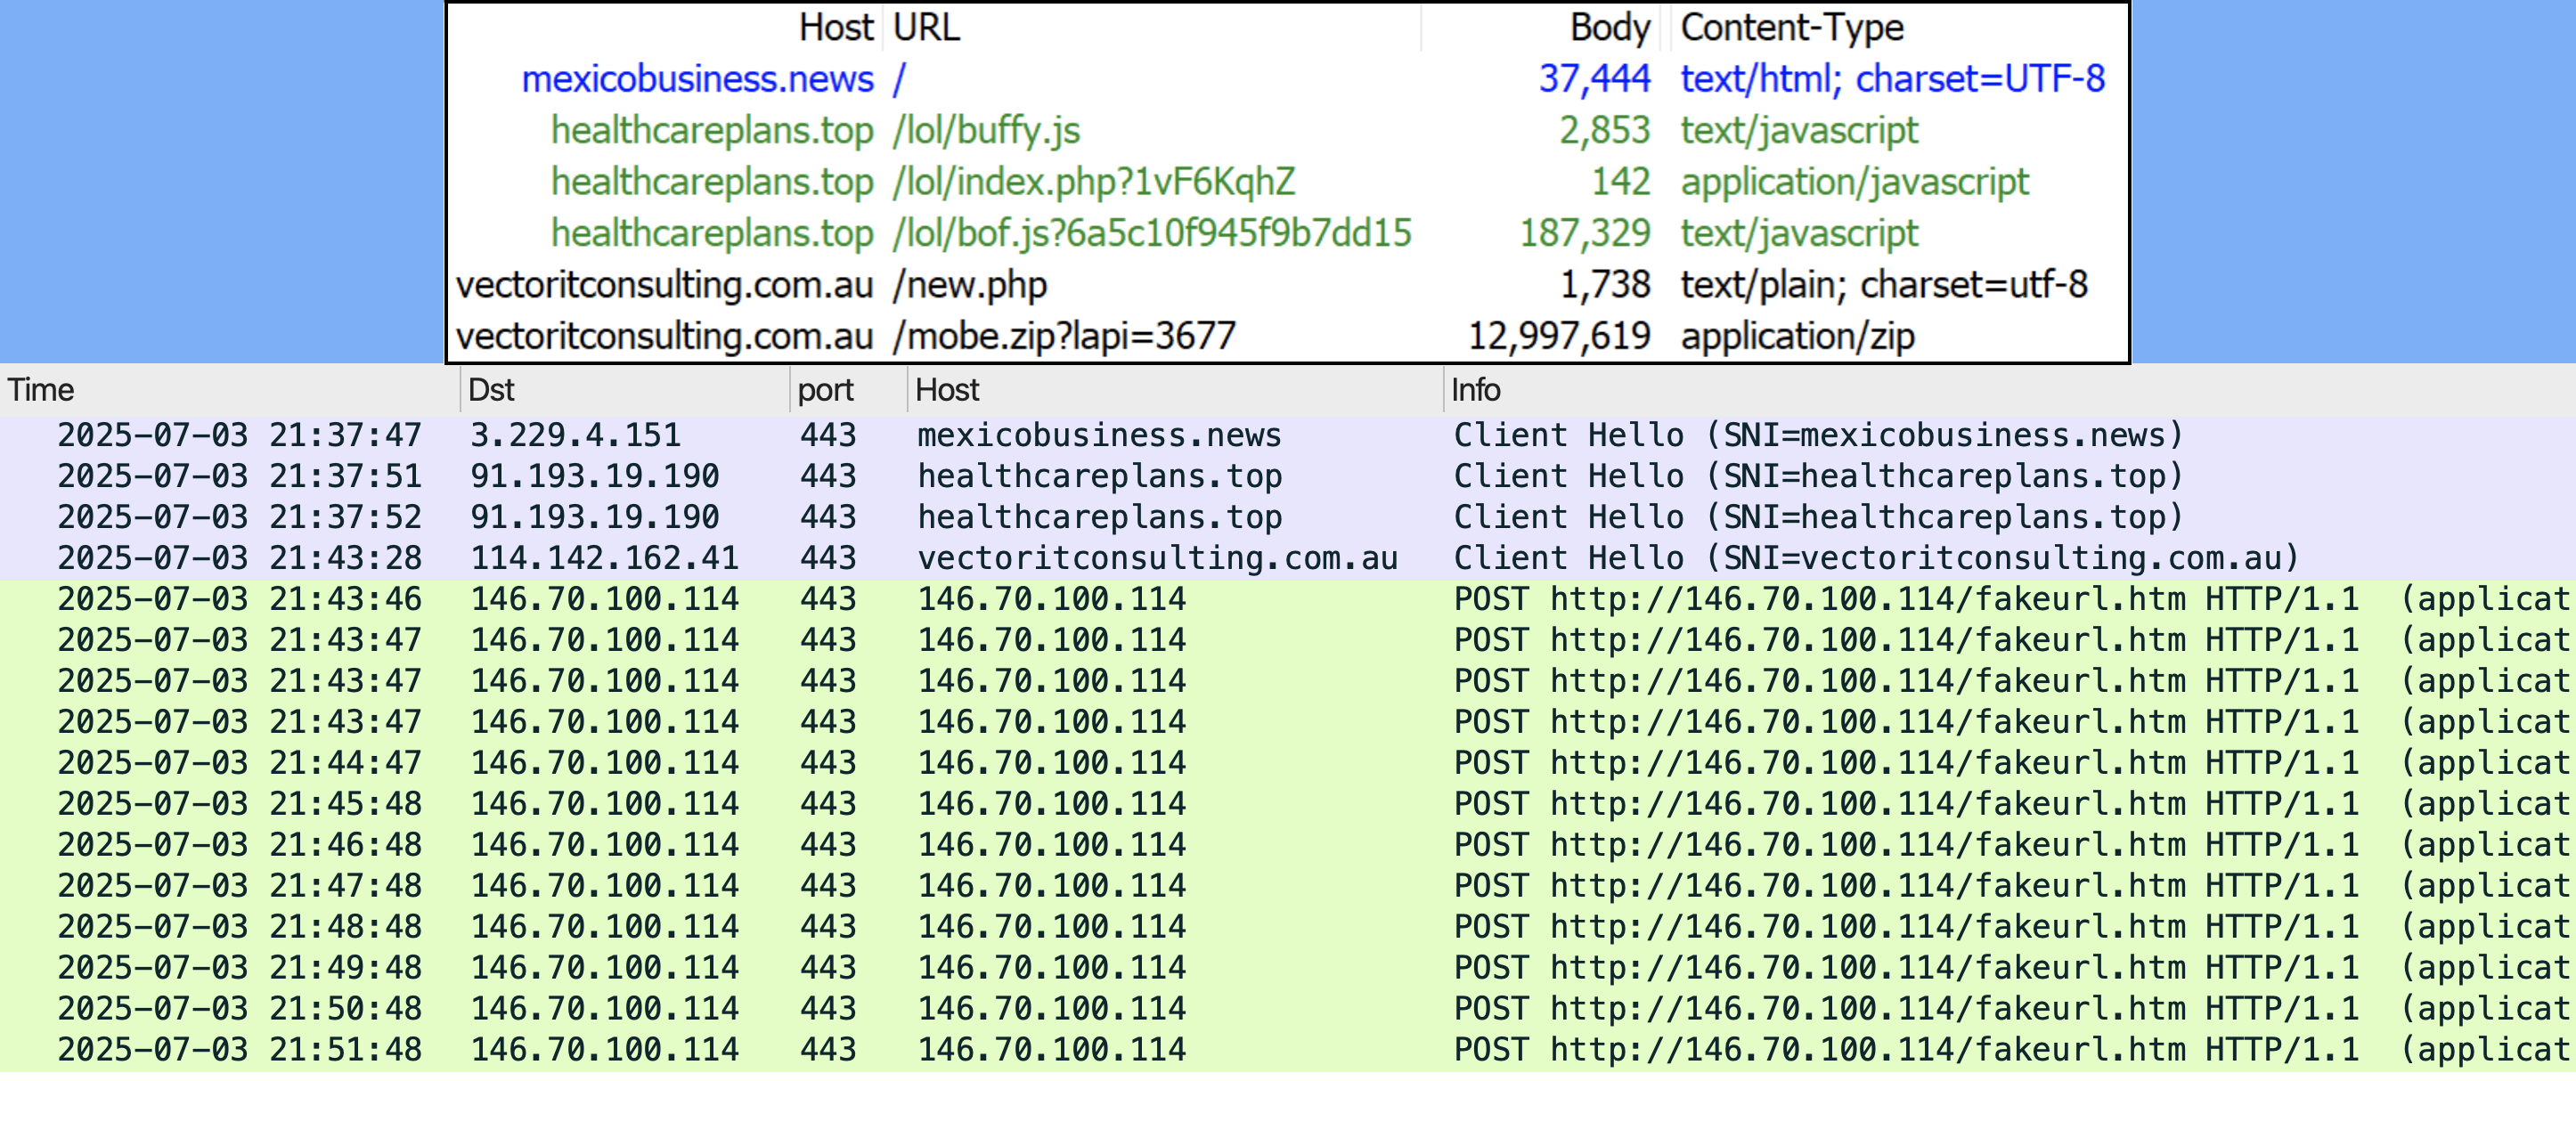
Task: Click the Host column header in top table
Action: 836,28
